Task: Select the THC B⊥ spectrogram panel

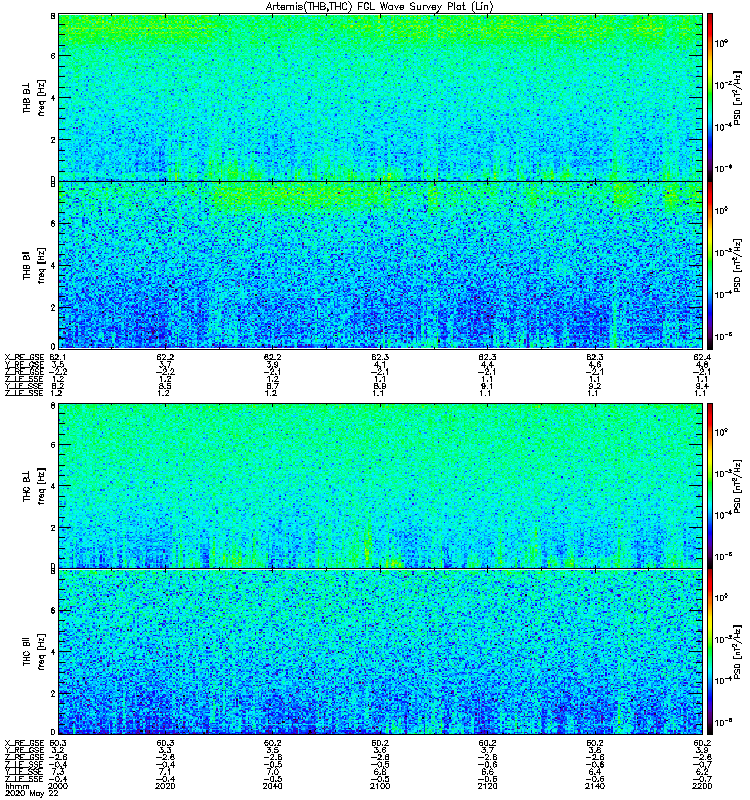Action: 381,486
